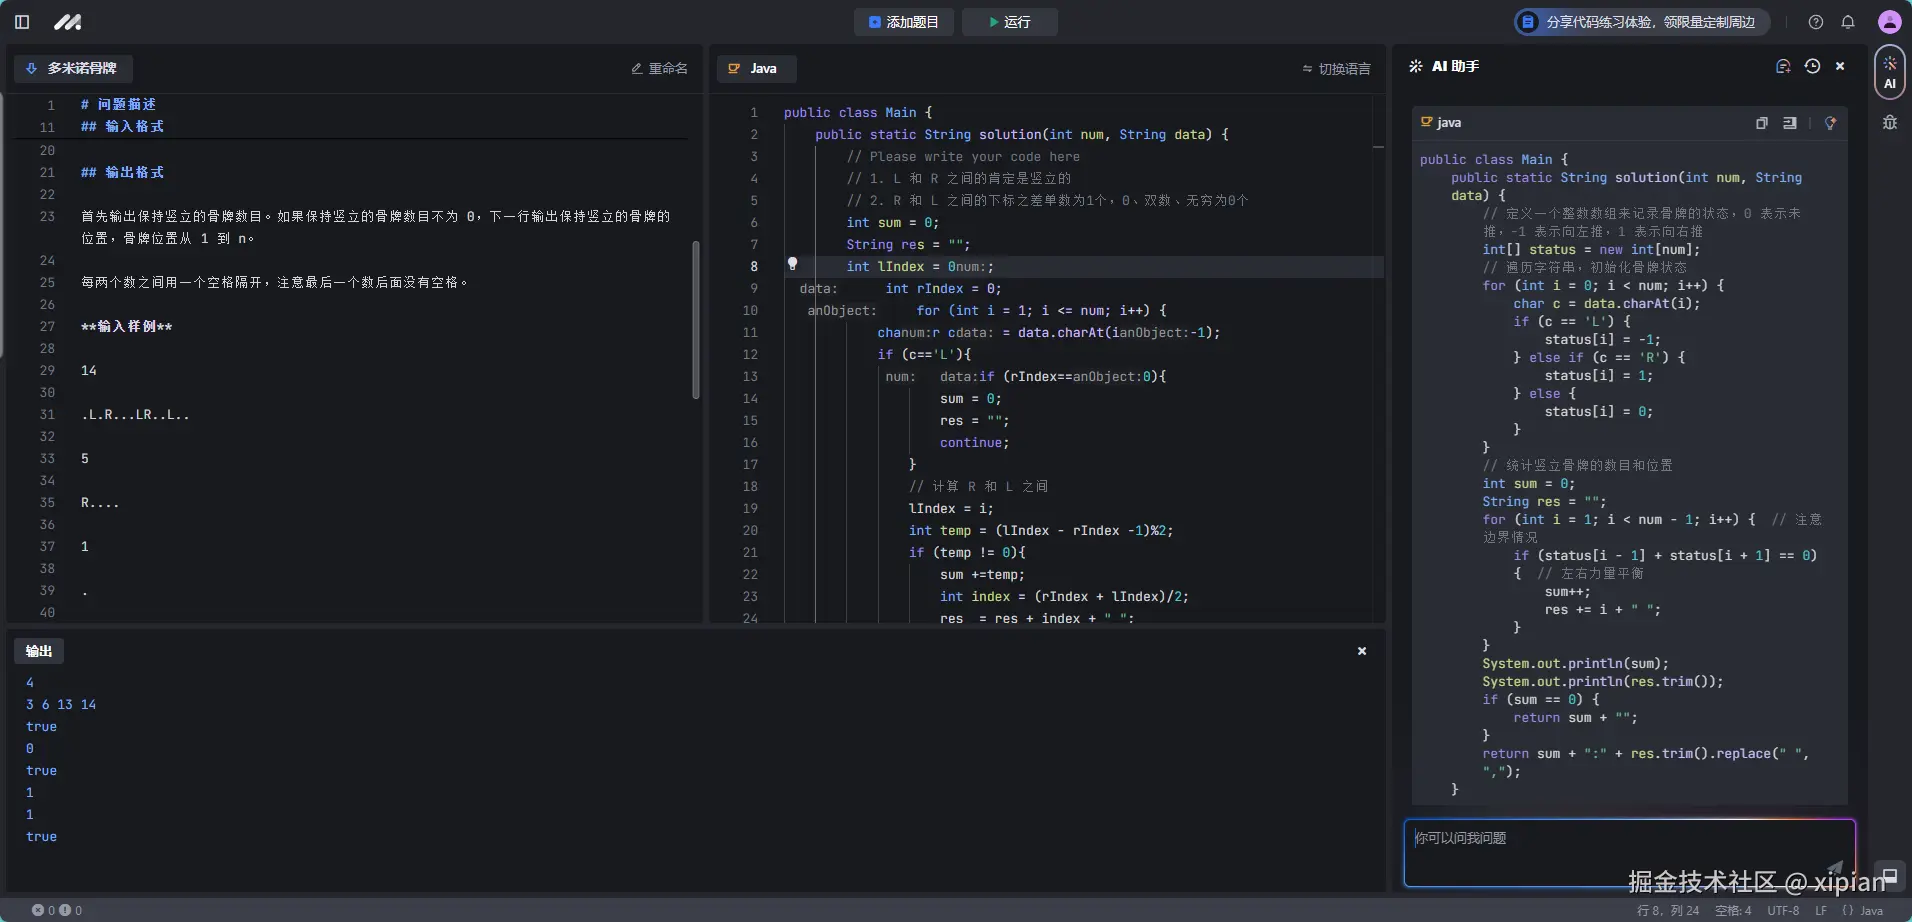Open the AI chat history icon

click(x=1812, y=66)
